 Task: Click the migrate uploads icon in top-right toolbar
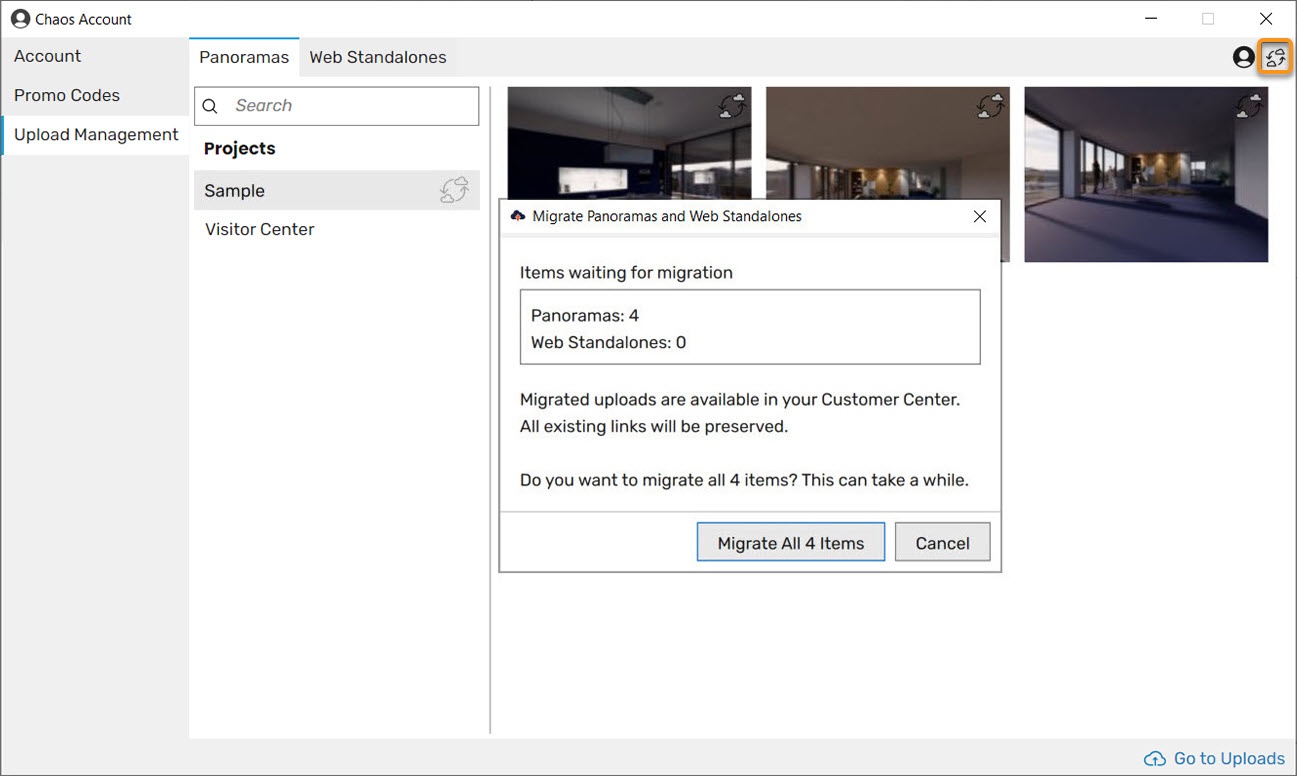coord(1275,58)
